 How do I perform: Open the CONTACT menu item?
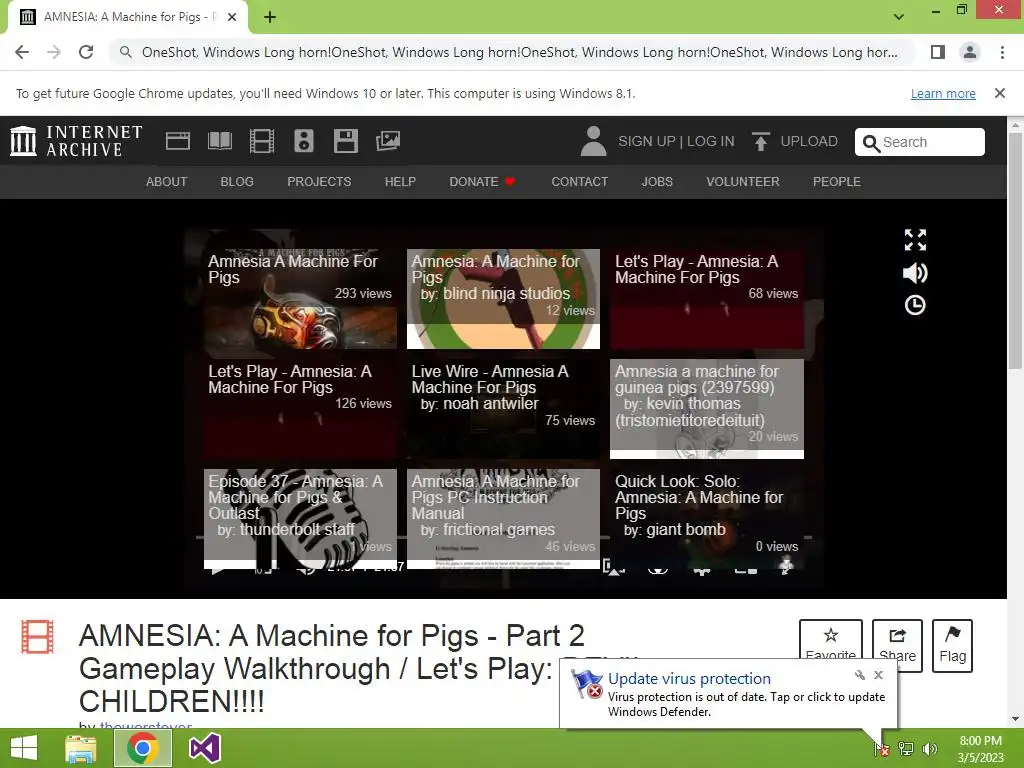[x=579, y=182]
